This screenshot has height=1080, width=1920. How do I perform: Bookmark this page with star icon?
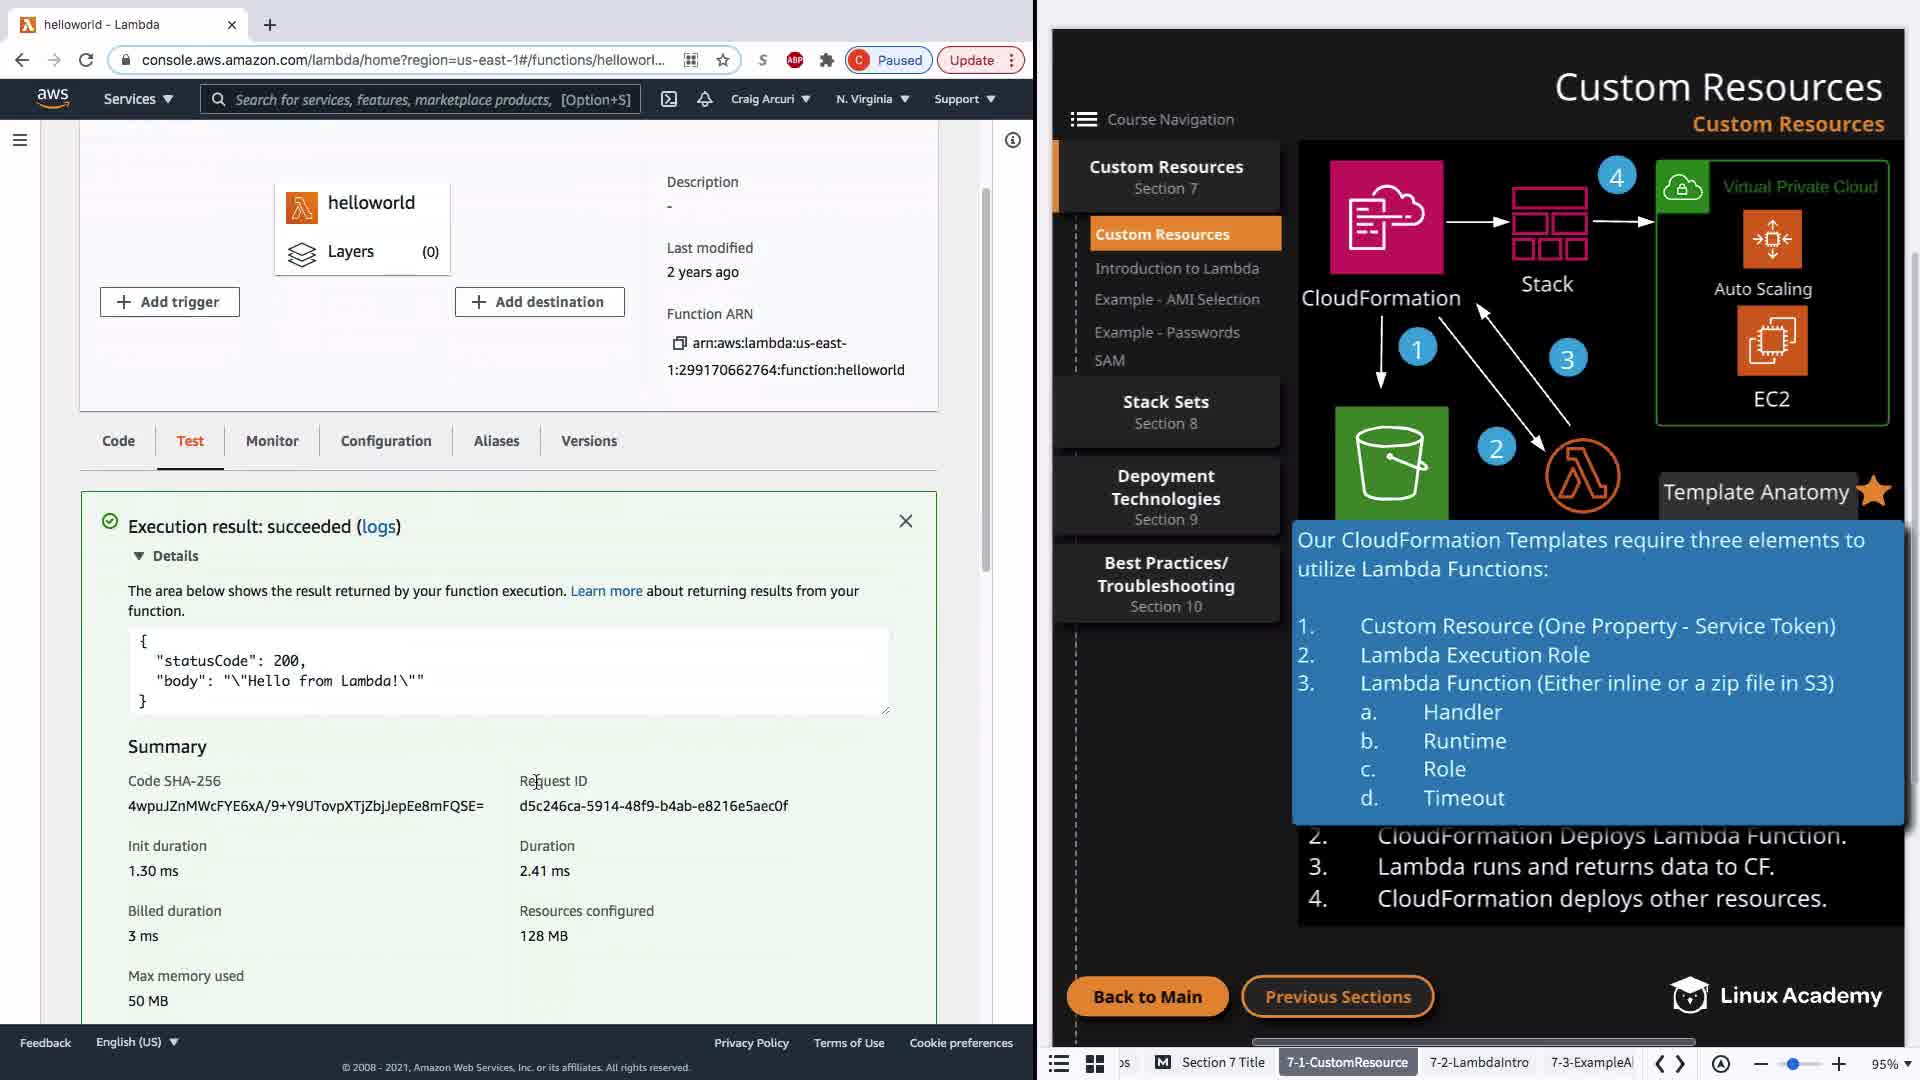tap(723, 60)
